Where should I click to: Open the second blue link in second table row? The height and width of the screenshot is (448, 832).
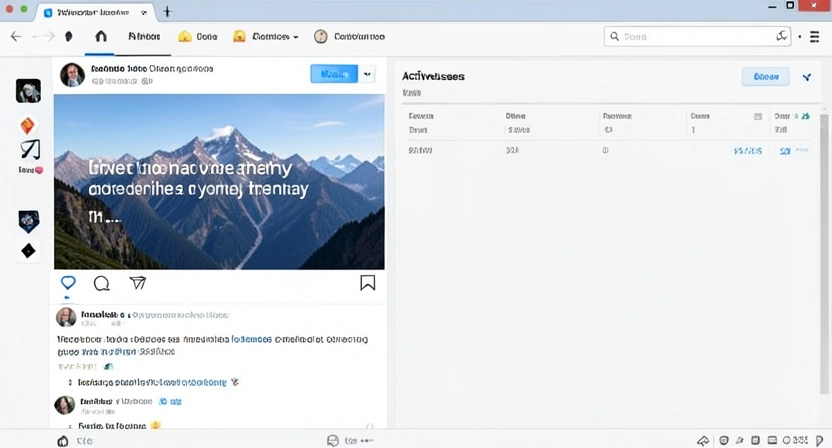(x=785, y=151)
